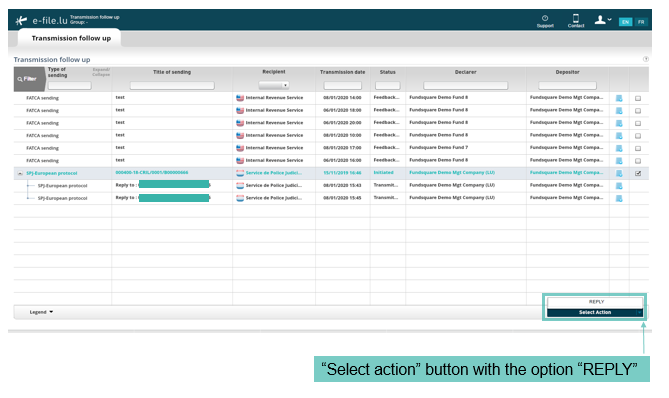Tick checkbox for 08/01/2020 10:00 row
This screenshot has width=669, height=398.
638,136
